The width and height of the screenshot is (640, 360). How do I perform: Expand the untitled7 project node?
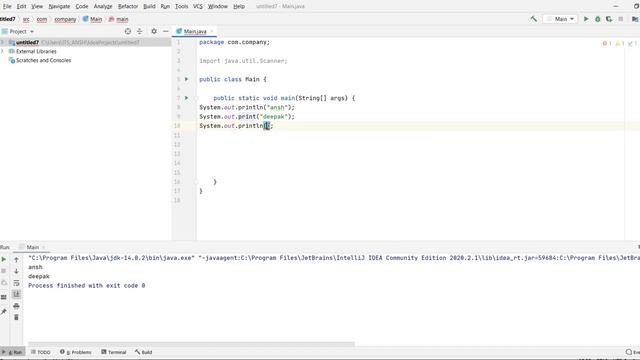click(2, 42)
